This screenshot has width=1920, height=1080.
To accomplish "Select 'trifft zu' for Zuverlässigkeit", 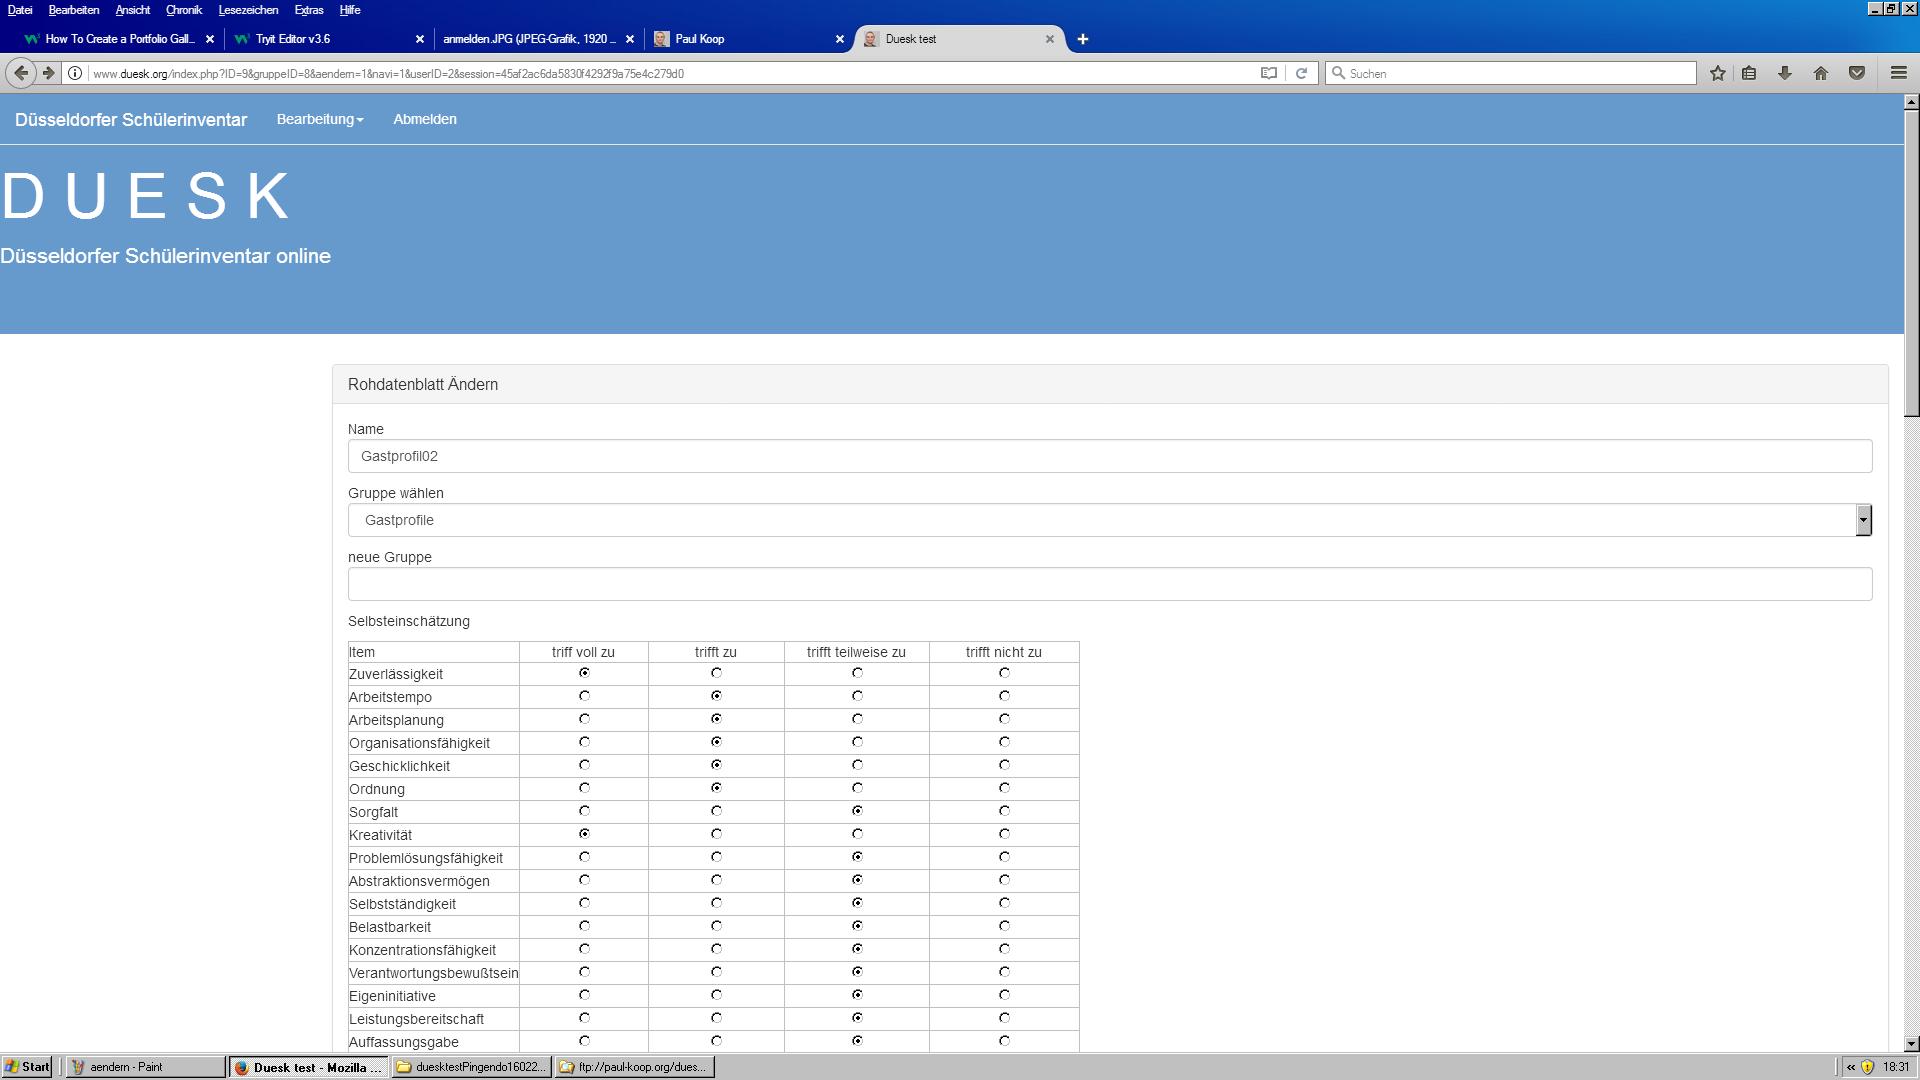I will [716, 673].
